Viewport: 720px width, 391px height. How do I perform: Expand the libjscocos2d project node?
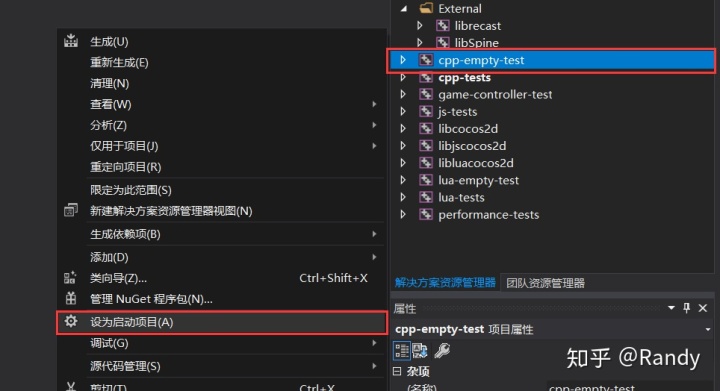[x=403, y=145]
